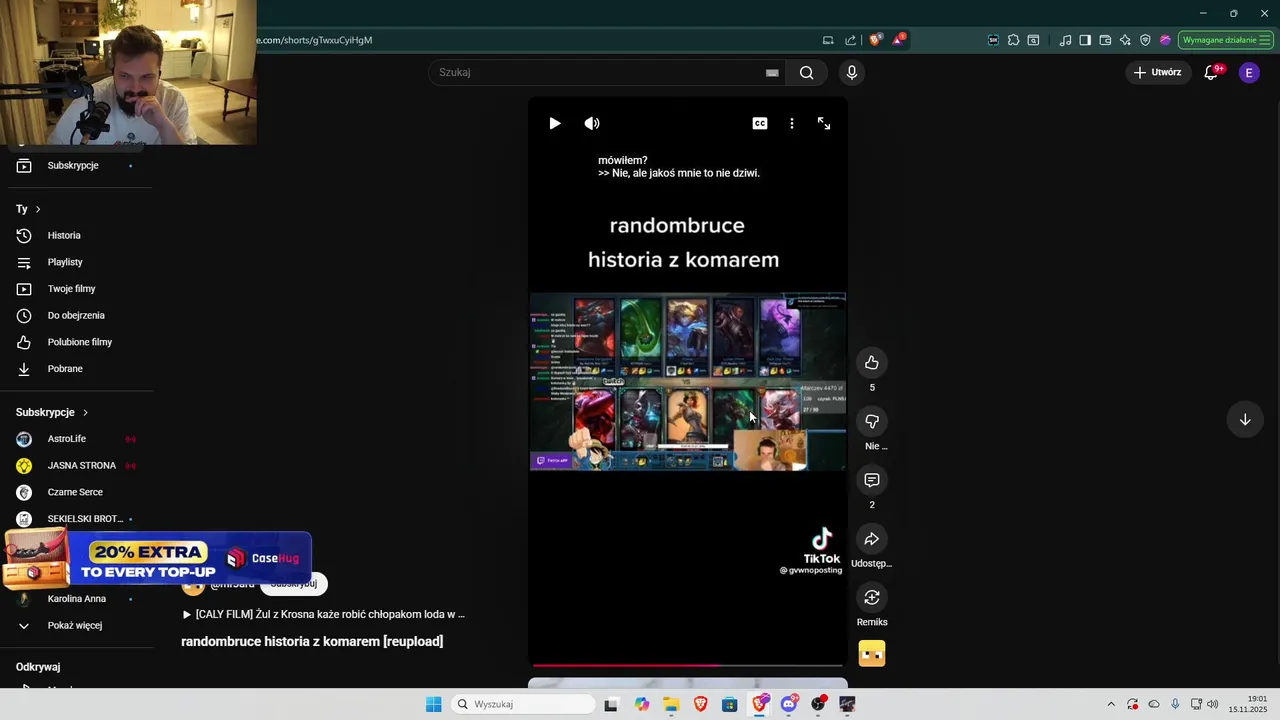
Task: Open Czarne Serce channel
Action: (76, 492)
